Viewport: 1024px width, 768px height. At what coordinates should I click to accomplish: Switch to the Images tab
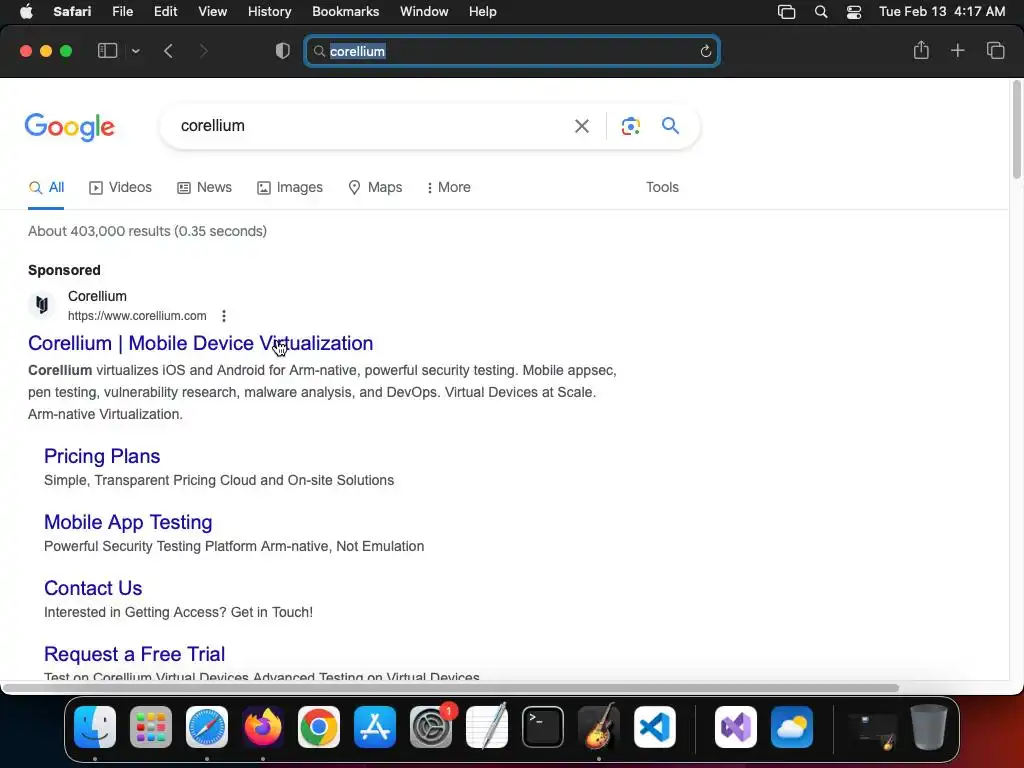290,187
